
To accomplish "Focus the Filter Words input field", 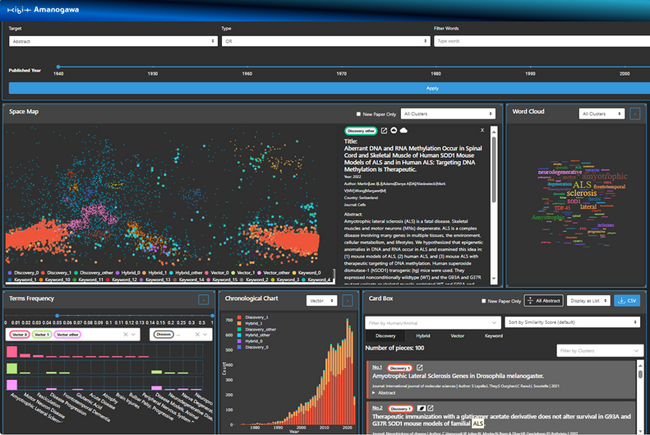I will pos(542,41).
